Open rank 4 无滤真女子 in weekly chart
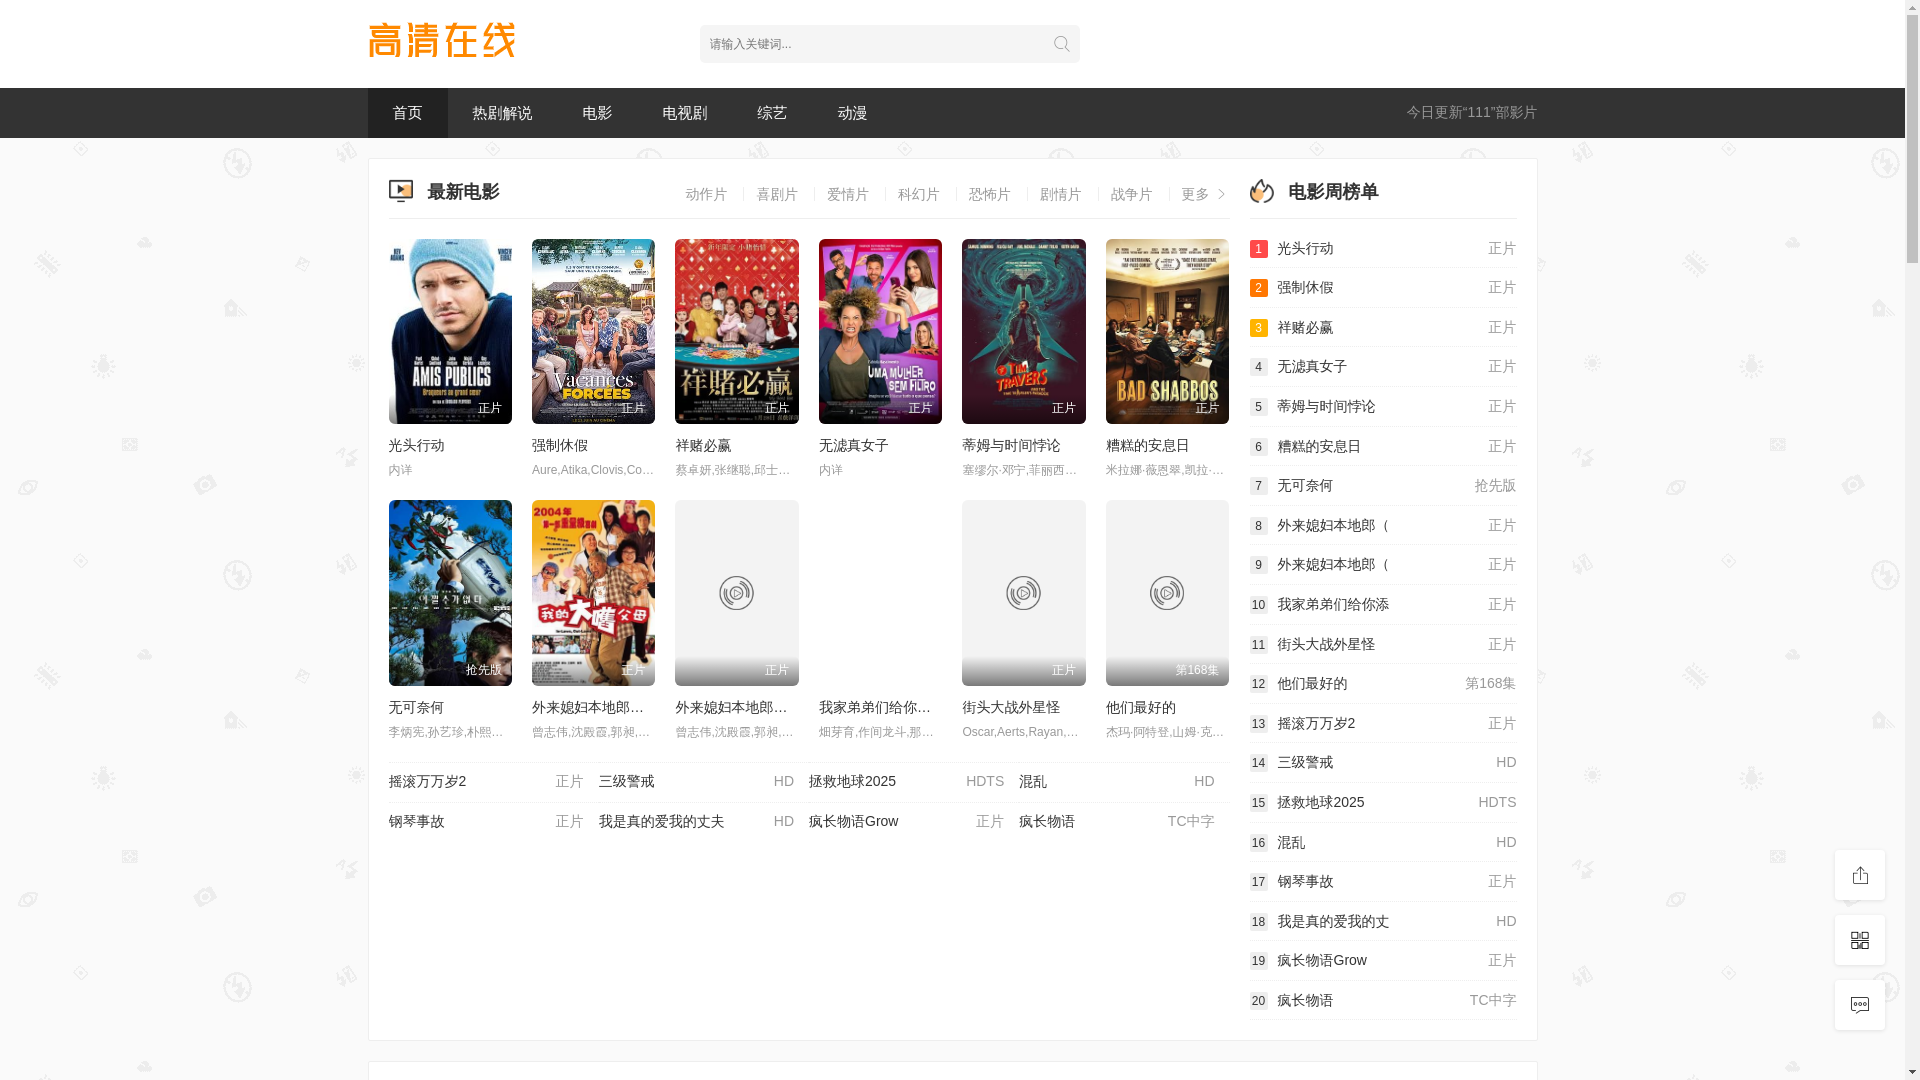The image size is (1920, 1080). pos(1383,367)
